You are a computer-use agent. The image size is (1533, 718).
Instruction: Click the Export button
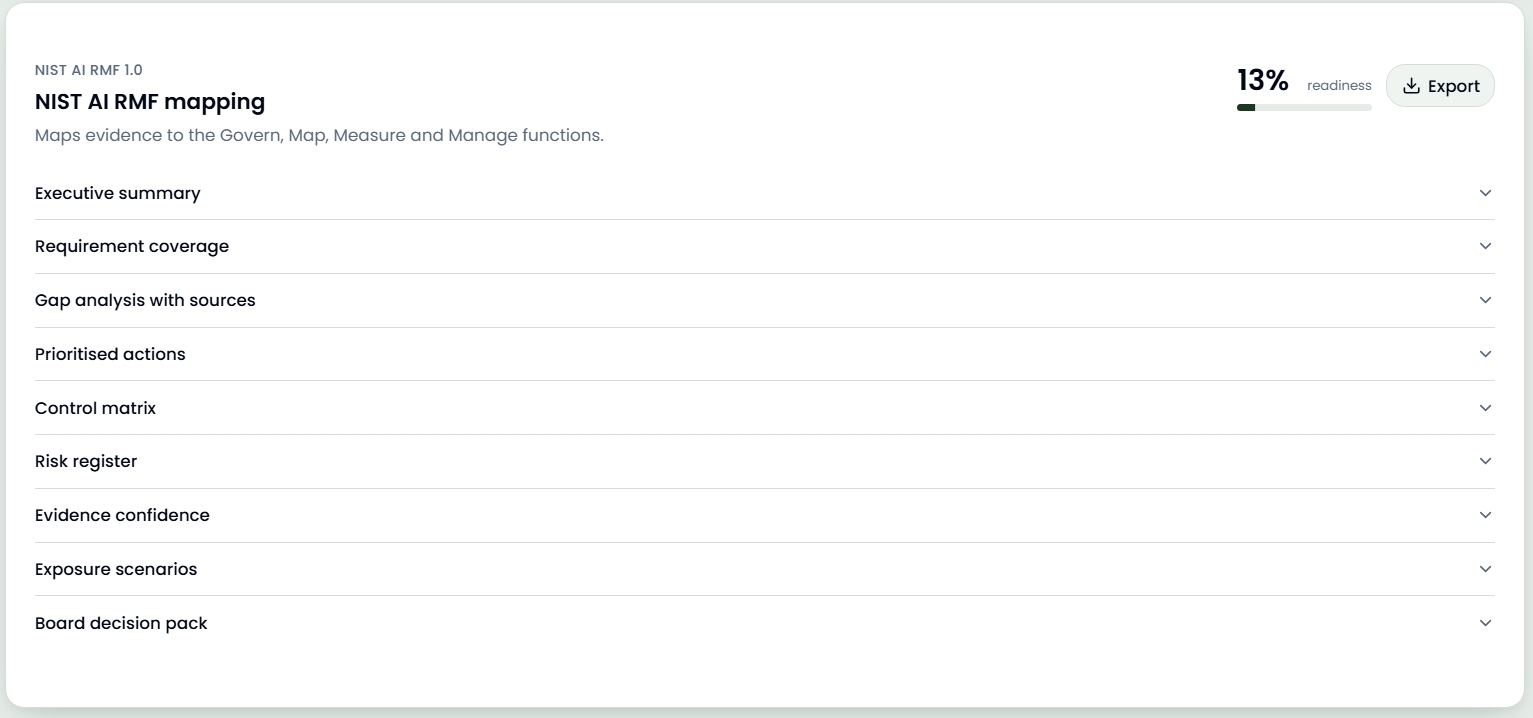[1440, 86]
